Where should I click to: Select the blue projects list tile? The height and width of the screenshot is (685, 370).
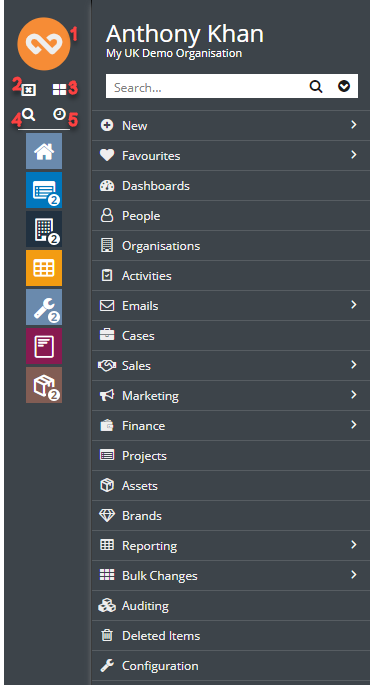click(x=44, y=190)
